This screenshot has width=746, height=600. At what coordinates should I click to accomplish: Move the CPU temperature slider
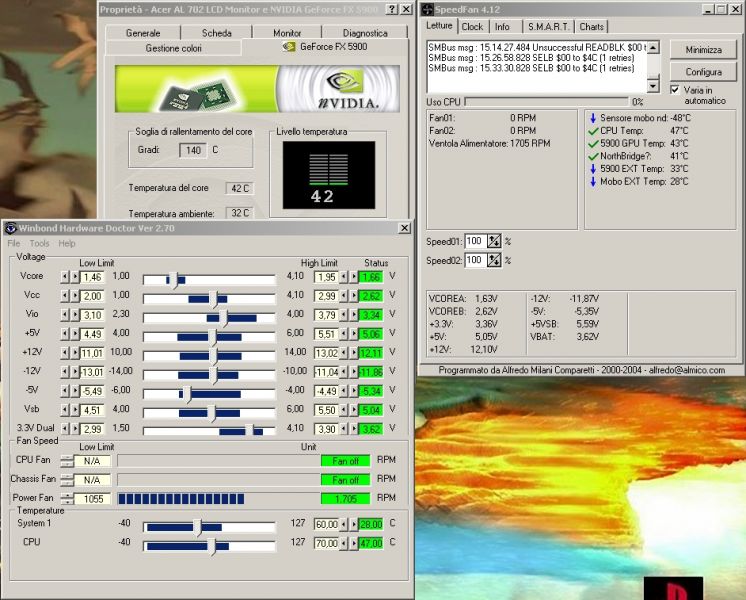(211, 546)
